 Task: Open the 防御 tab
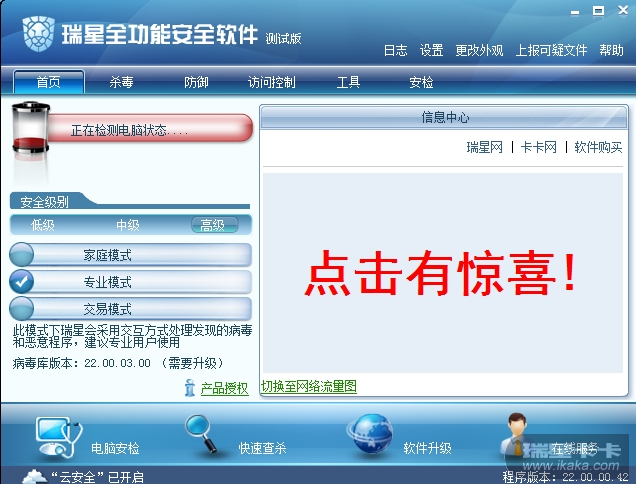tap(196, 82)
